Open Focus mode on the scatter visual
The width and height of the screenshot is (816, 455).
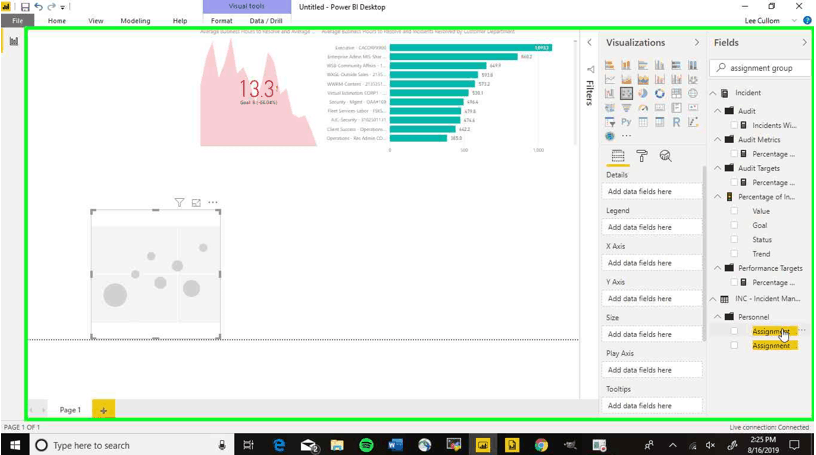pos(196,203)
